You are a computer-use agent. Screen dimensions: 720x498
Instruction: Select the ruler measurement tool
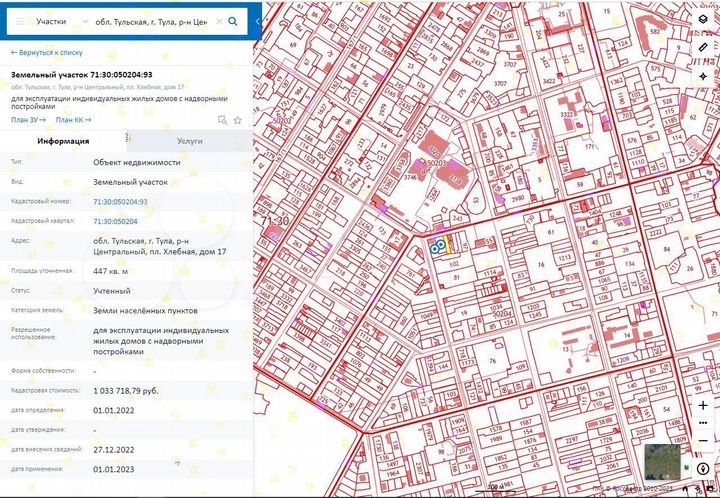click(x=703, y=47)
